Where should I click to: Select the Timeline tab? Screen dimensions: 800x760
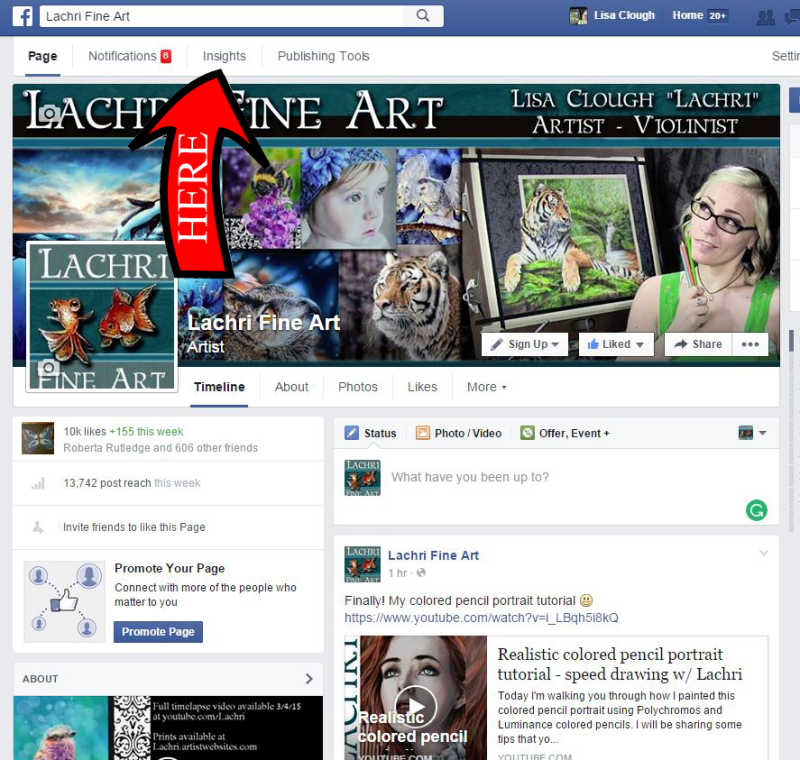[x=219, y=387]
